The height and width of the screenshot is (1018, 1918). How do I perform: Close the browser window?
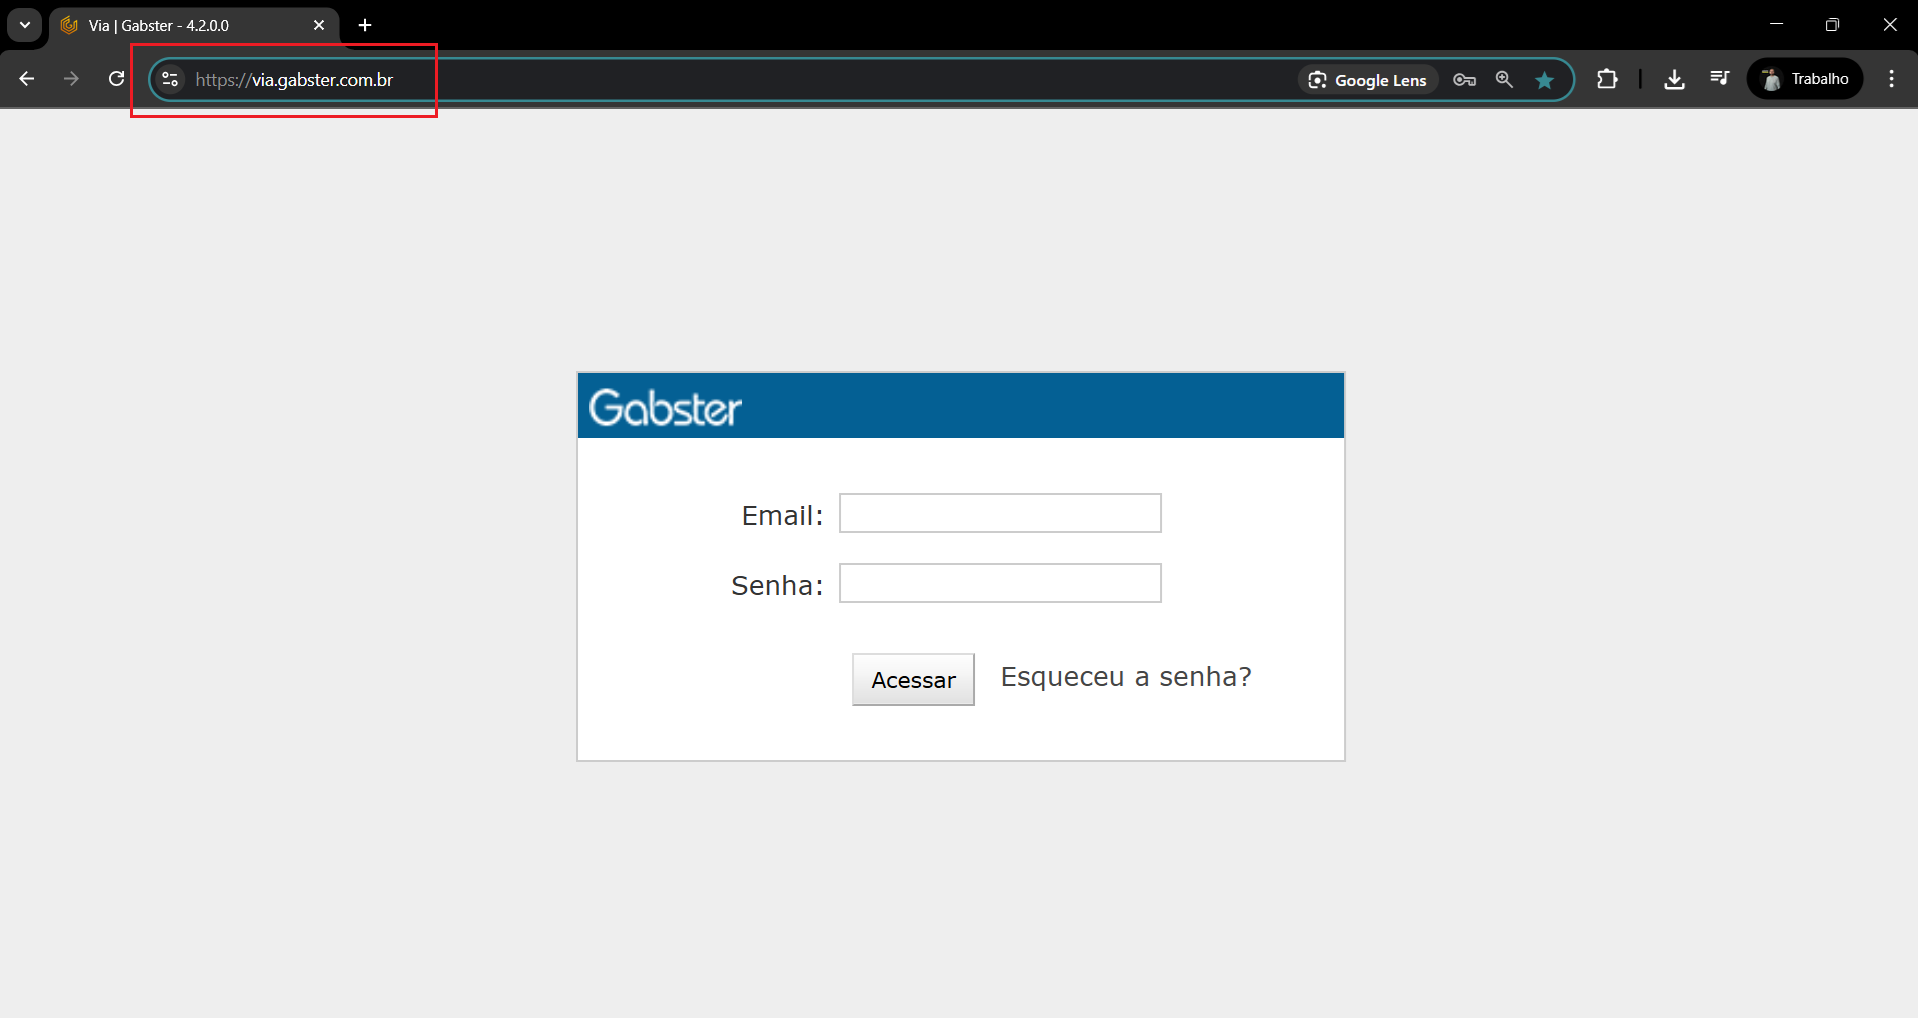pos(1889,24)
